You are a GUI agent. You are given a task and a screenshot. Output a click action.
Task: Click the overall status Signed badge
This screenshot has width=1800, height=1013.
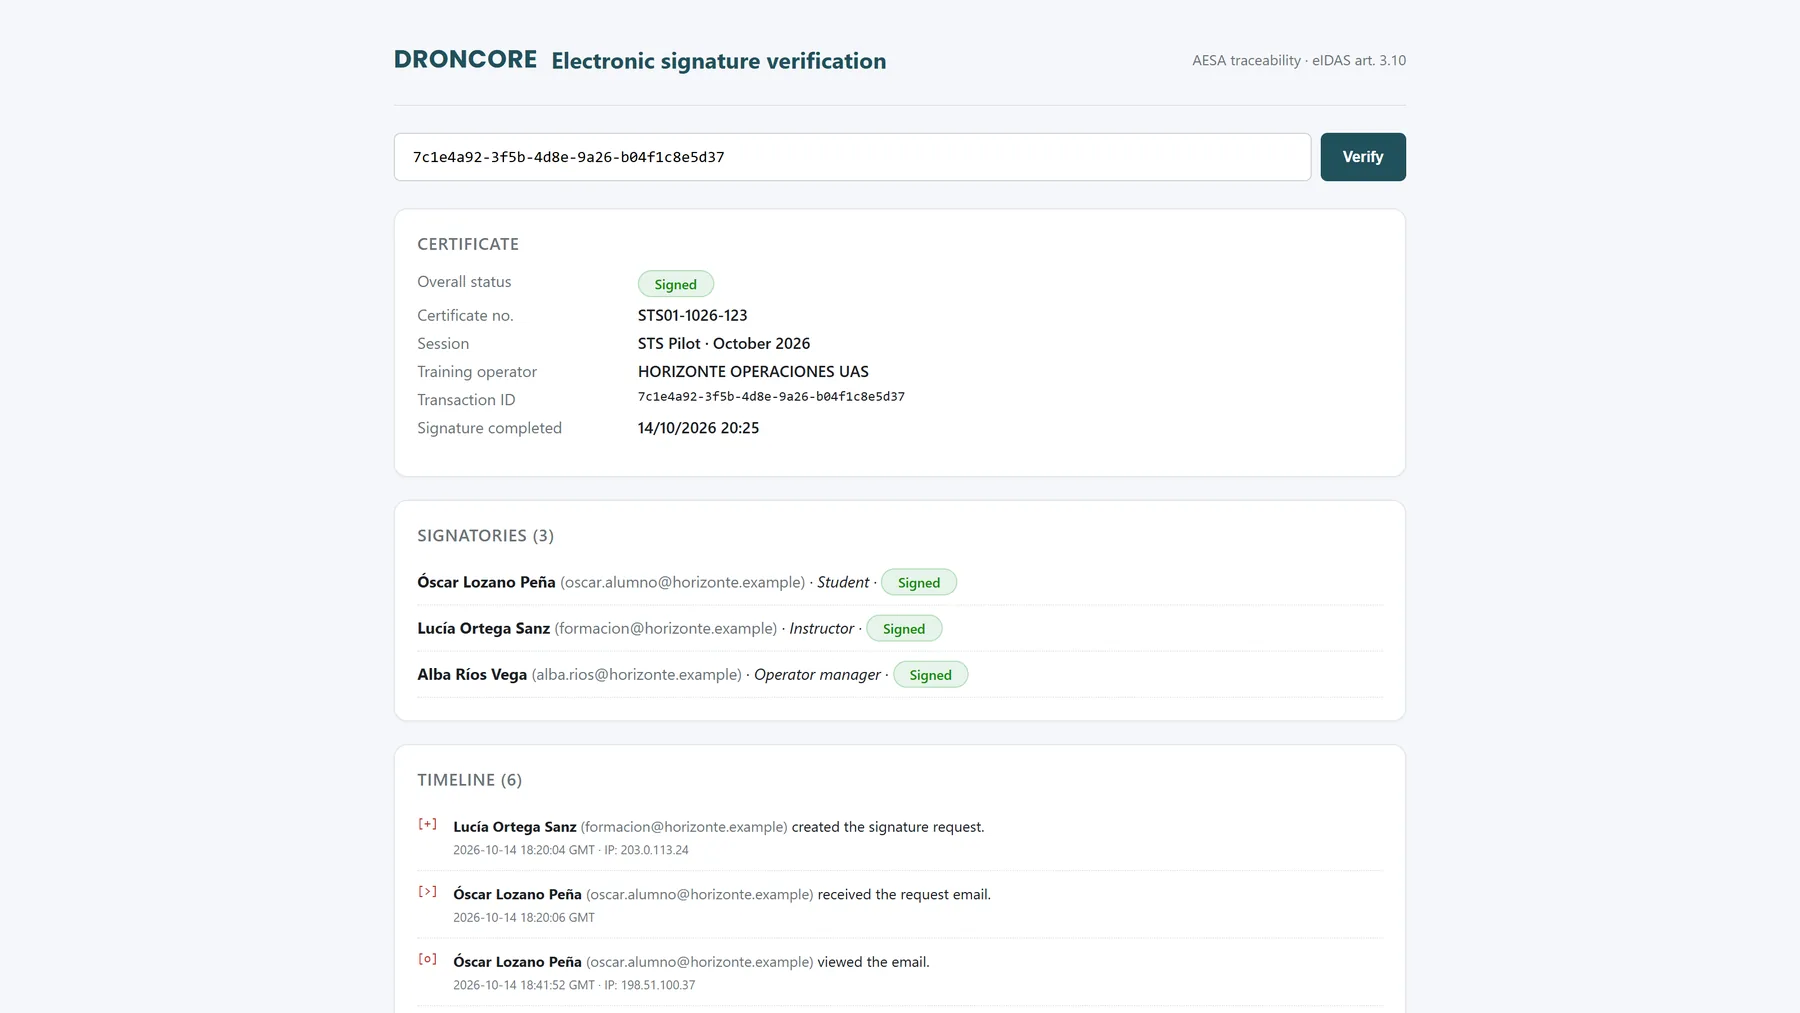(676, 284)
